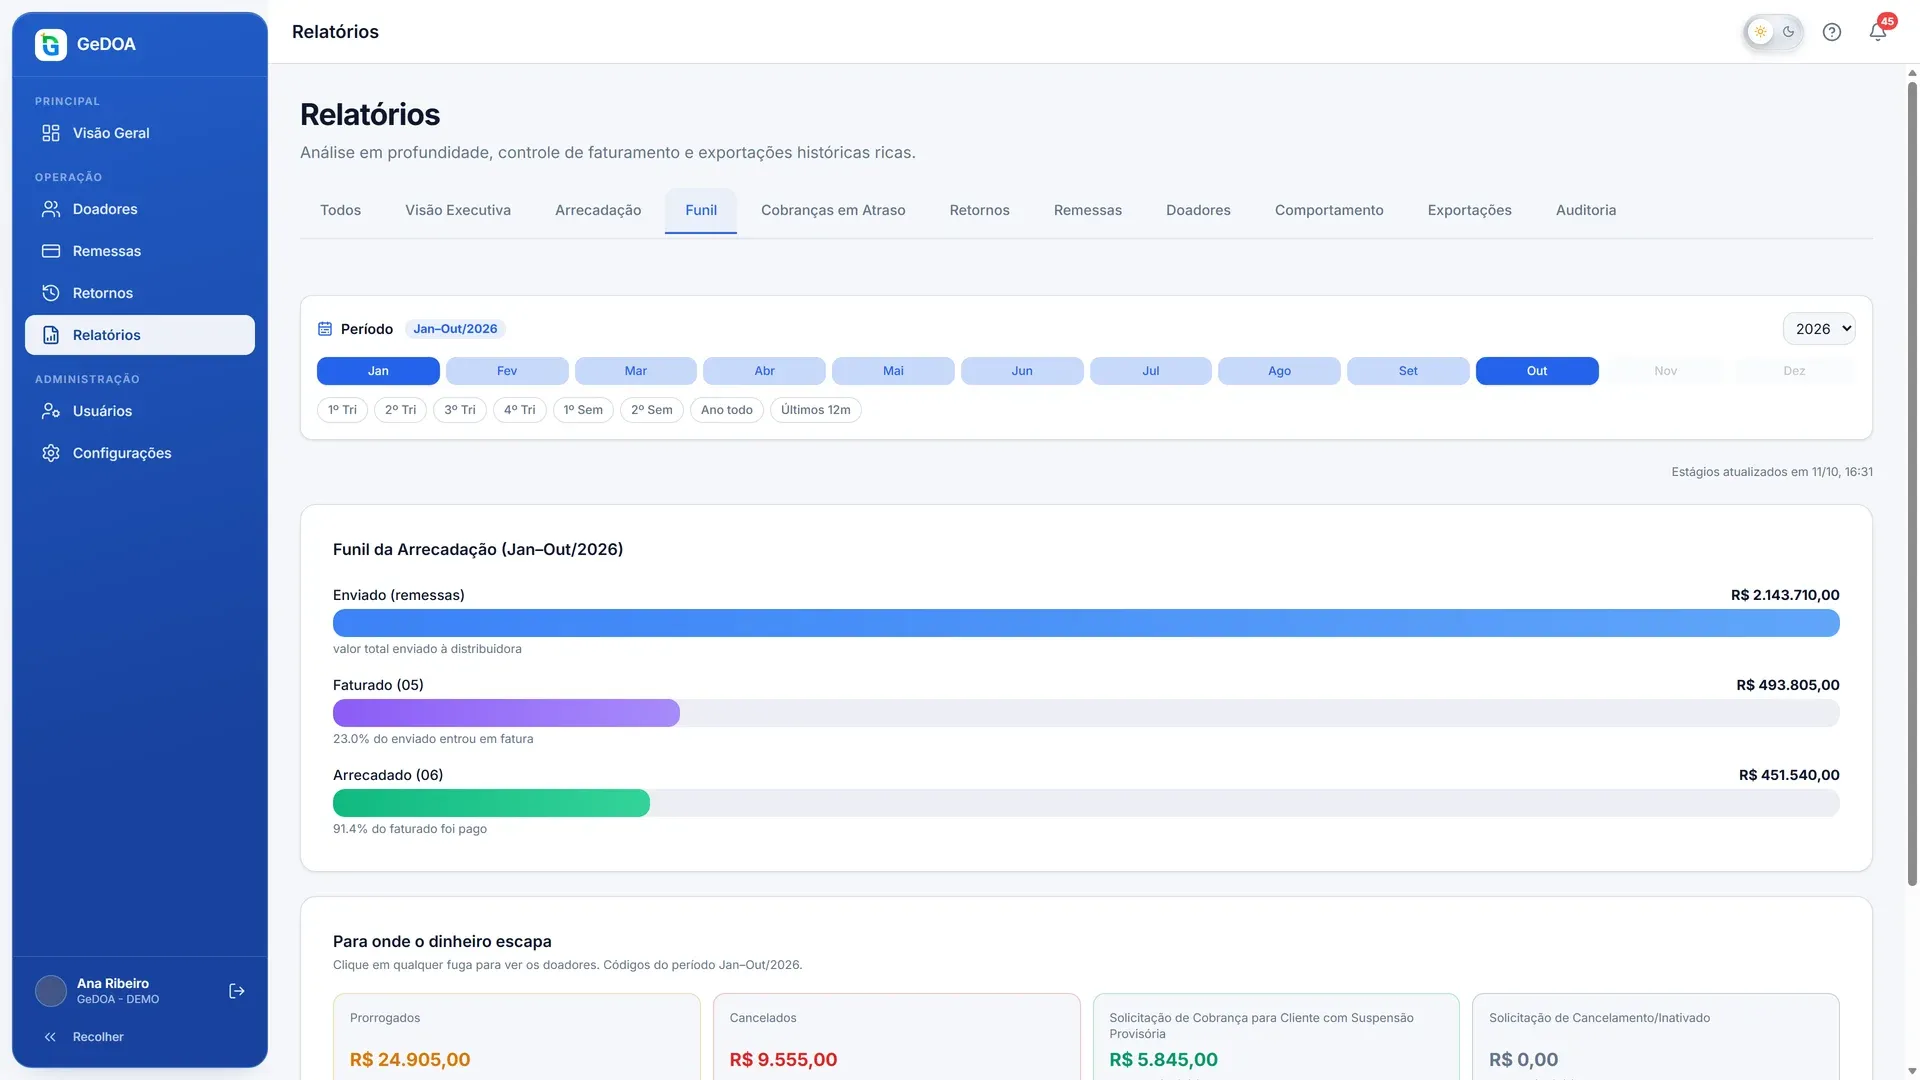Image resolution: width=1920 pixels, height=1080 pixels.
Task: Click the page vertical scrollbar
Action: [1912, 484]
